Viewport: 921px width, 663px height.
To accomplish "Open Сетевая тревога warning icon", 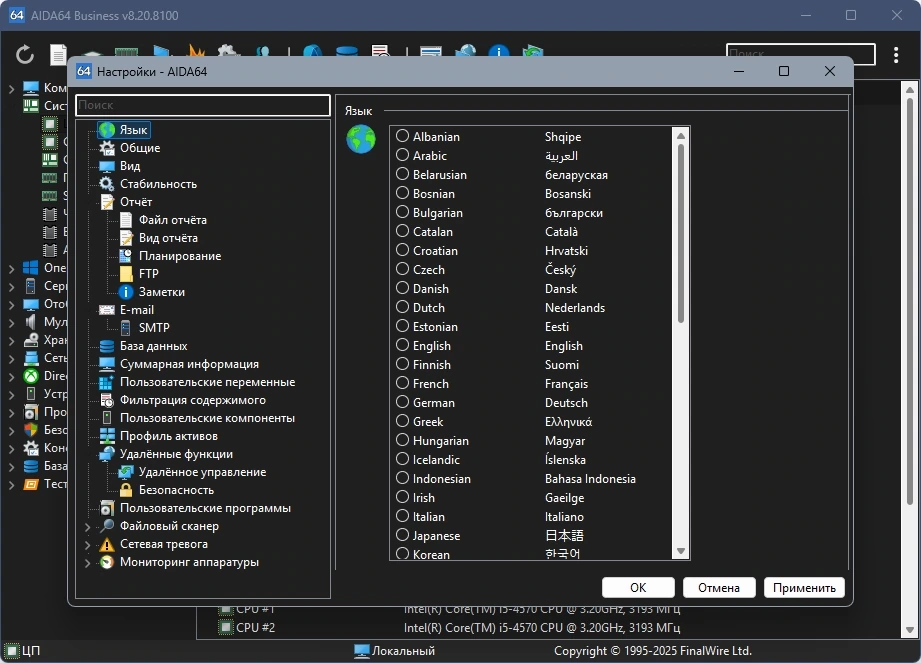I will [107, 544].
